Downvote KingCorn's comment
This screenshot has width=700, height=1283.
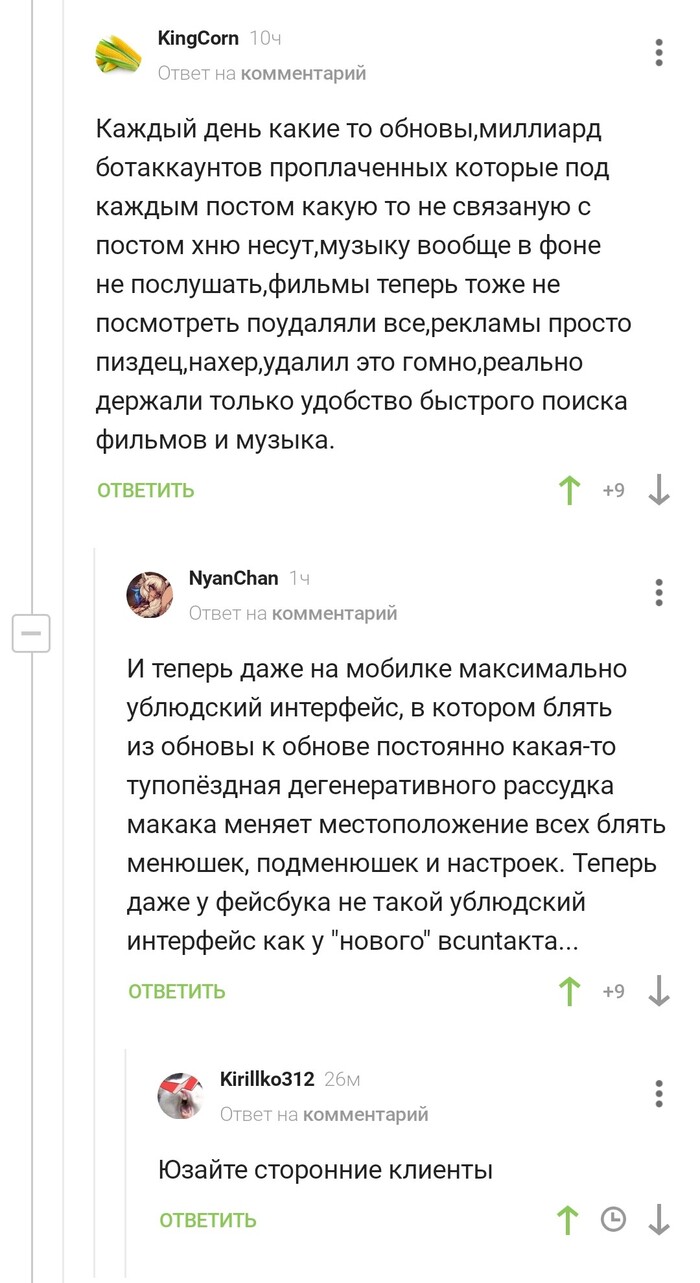click(x=659, y=490)
